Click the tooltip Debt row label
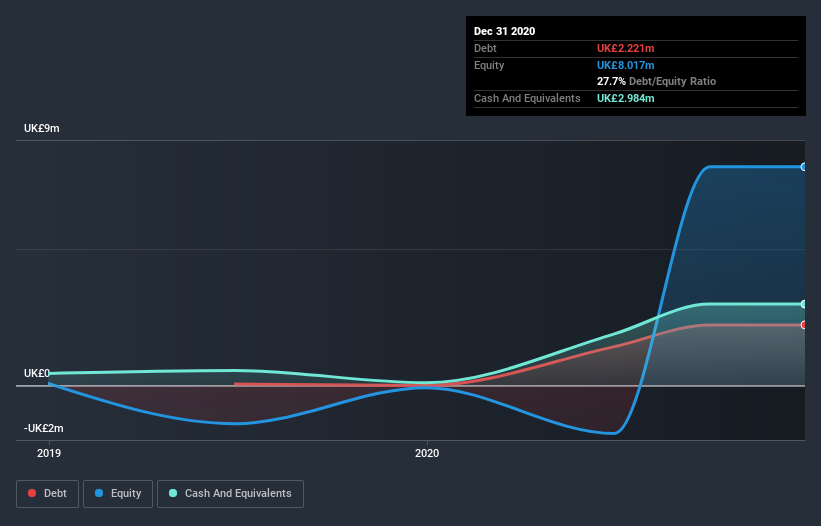The image size is (821, 526). coord(485,48)
